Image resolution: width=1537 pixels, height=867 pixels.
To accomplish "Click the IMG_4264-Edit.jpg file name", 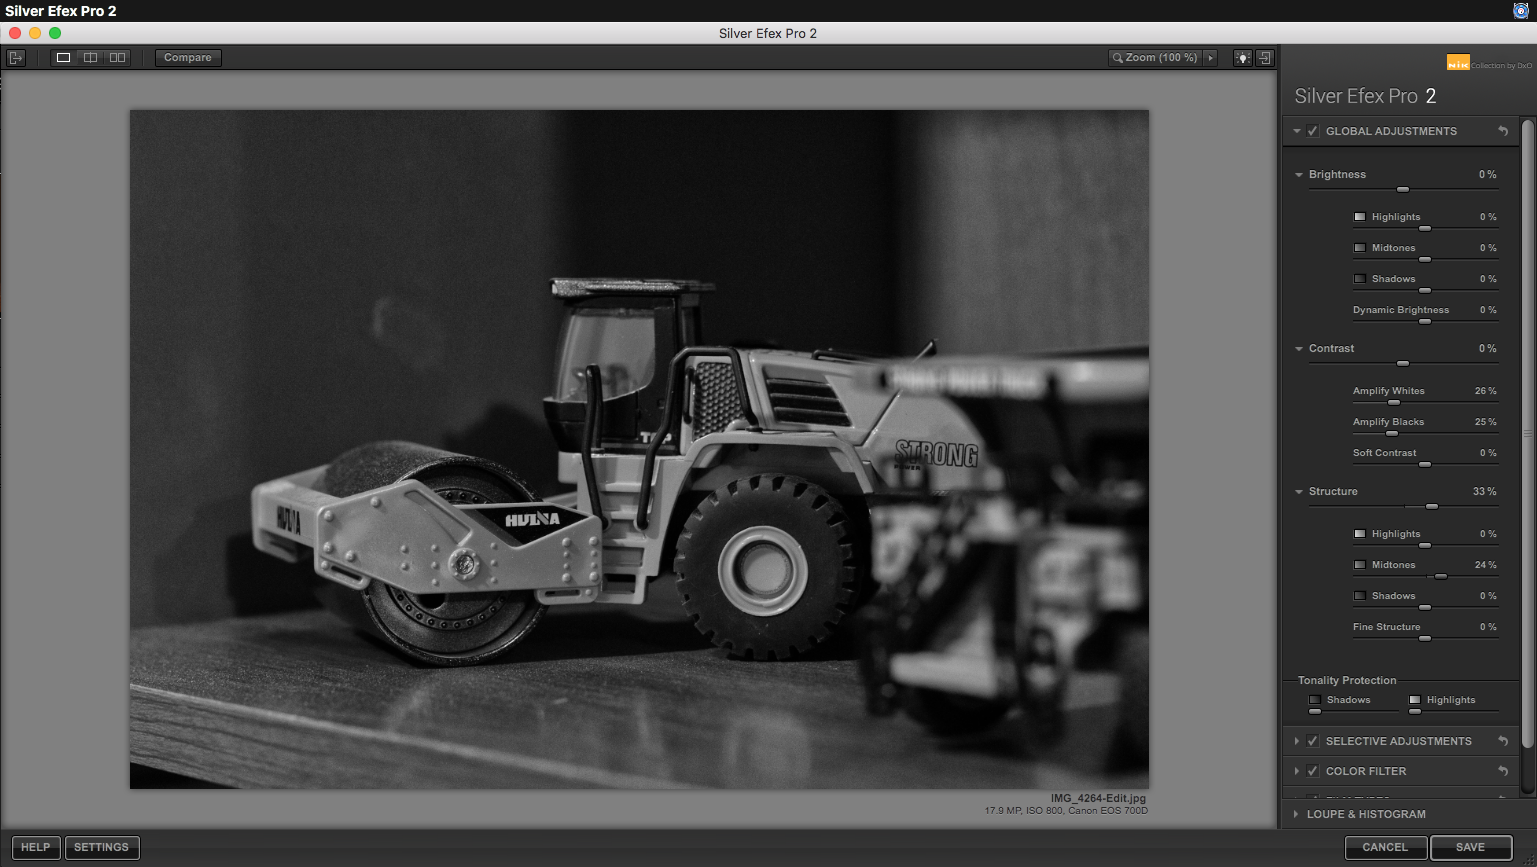I will tap(1098, 798).
